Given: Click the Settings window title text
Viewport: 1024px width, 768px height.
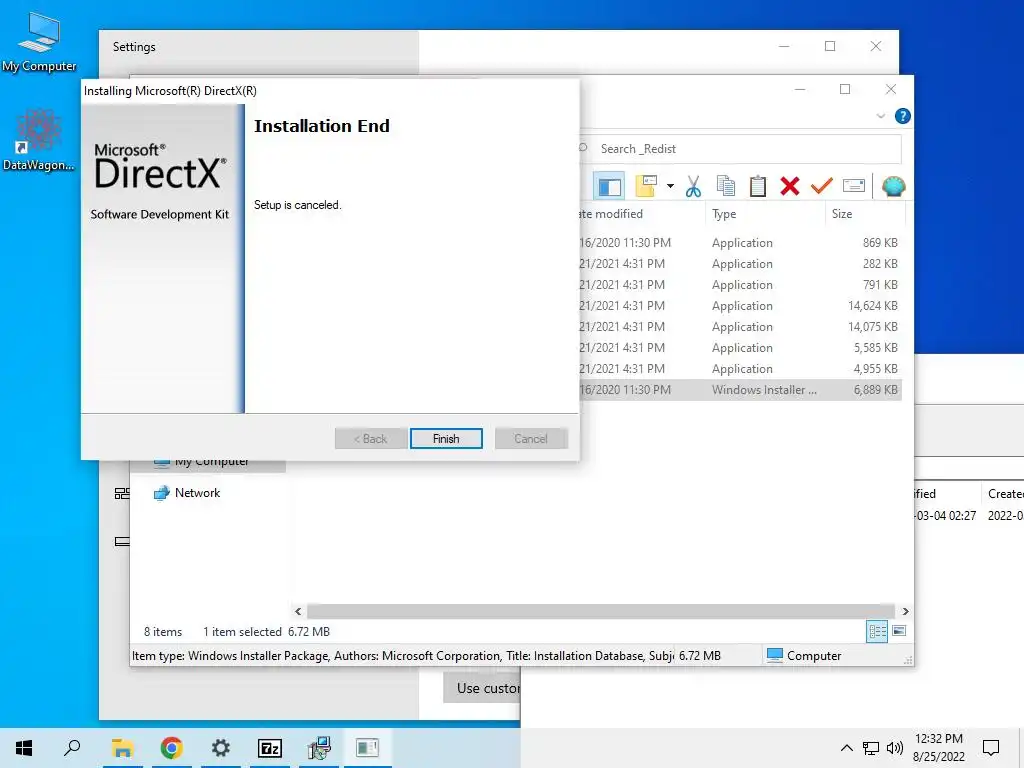Looking at the screenshot, I should point(134,47).
